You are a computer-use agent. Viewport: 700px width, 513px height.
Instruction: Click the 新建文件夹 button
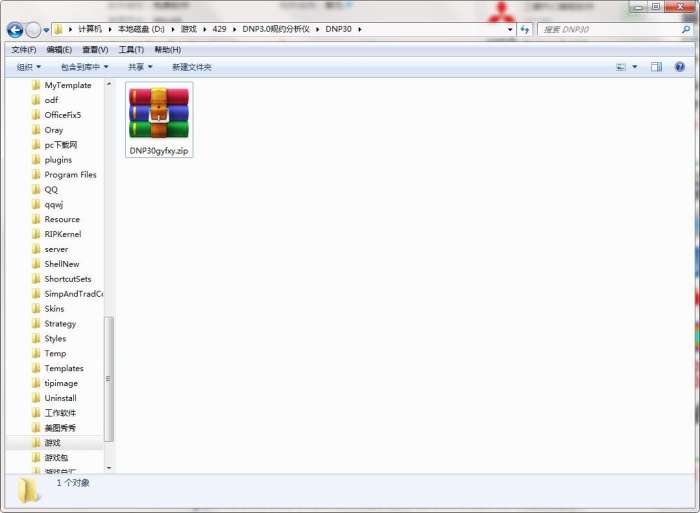pos(192,67)
